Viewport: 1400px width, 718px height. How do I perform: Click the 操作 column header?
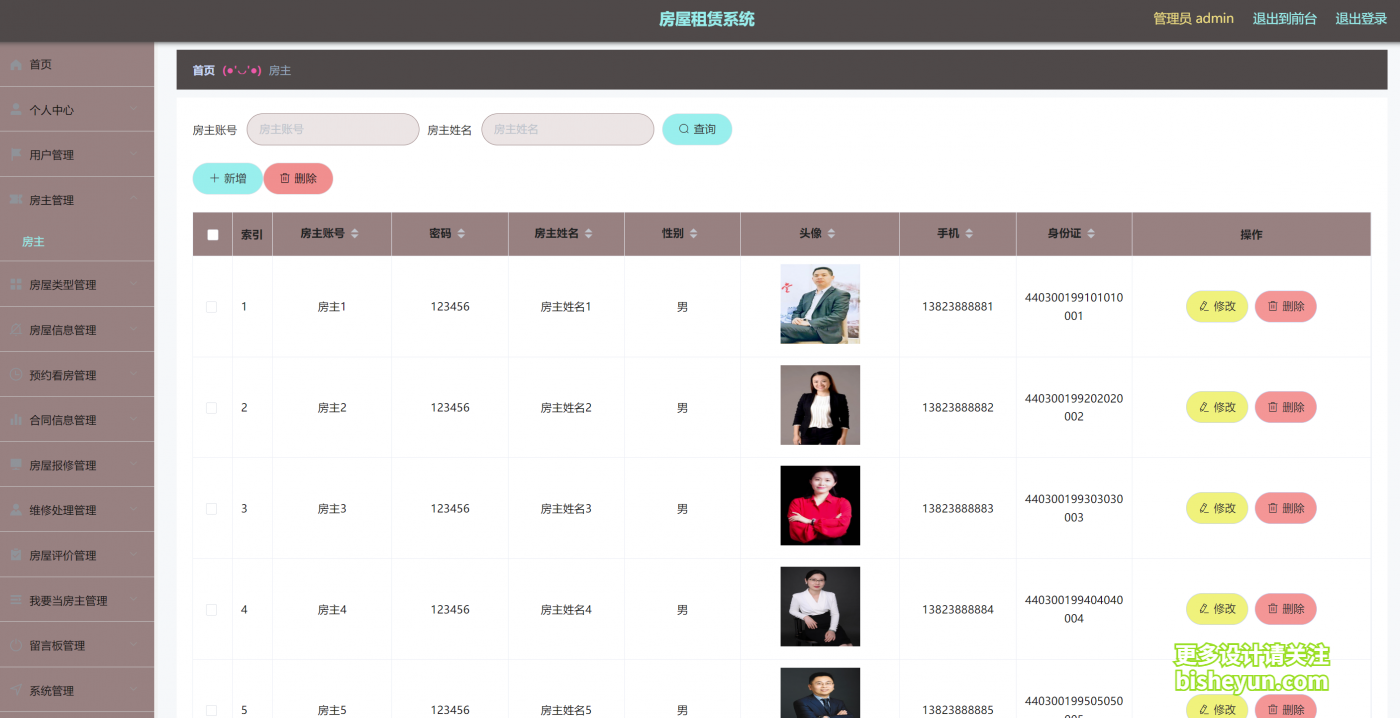click(1251, 235)
